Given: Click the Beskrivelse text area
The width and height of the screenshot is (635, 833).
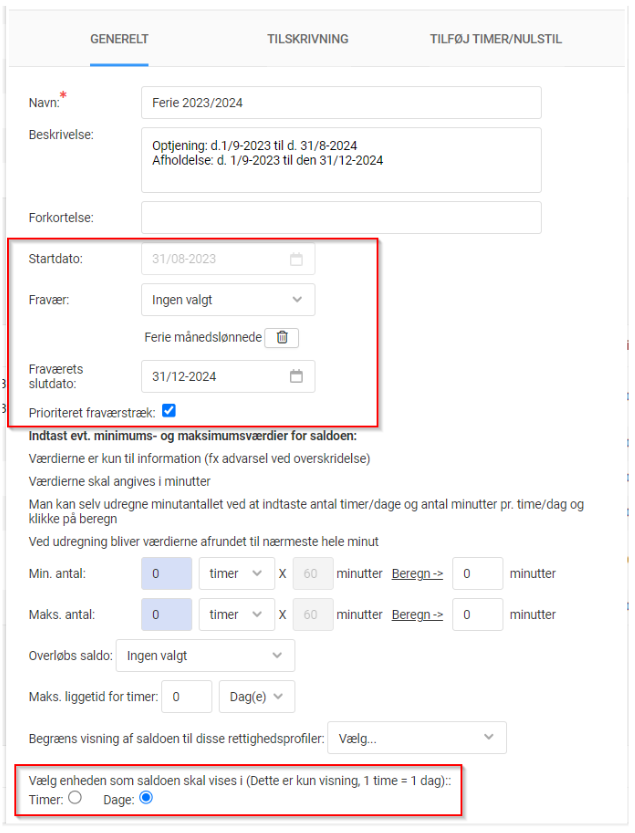Looking at the screenshot, I should [341, 159].
